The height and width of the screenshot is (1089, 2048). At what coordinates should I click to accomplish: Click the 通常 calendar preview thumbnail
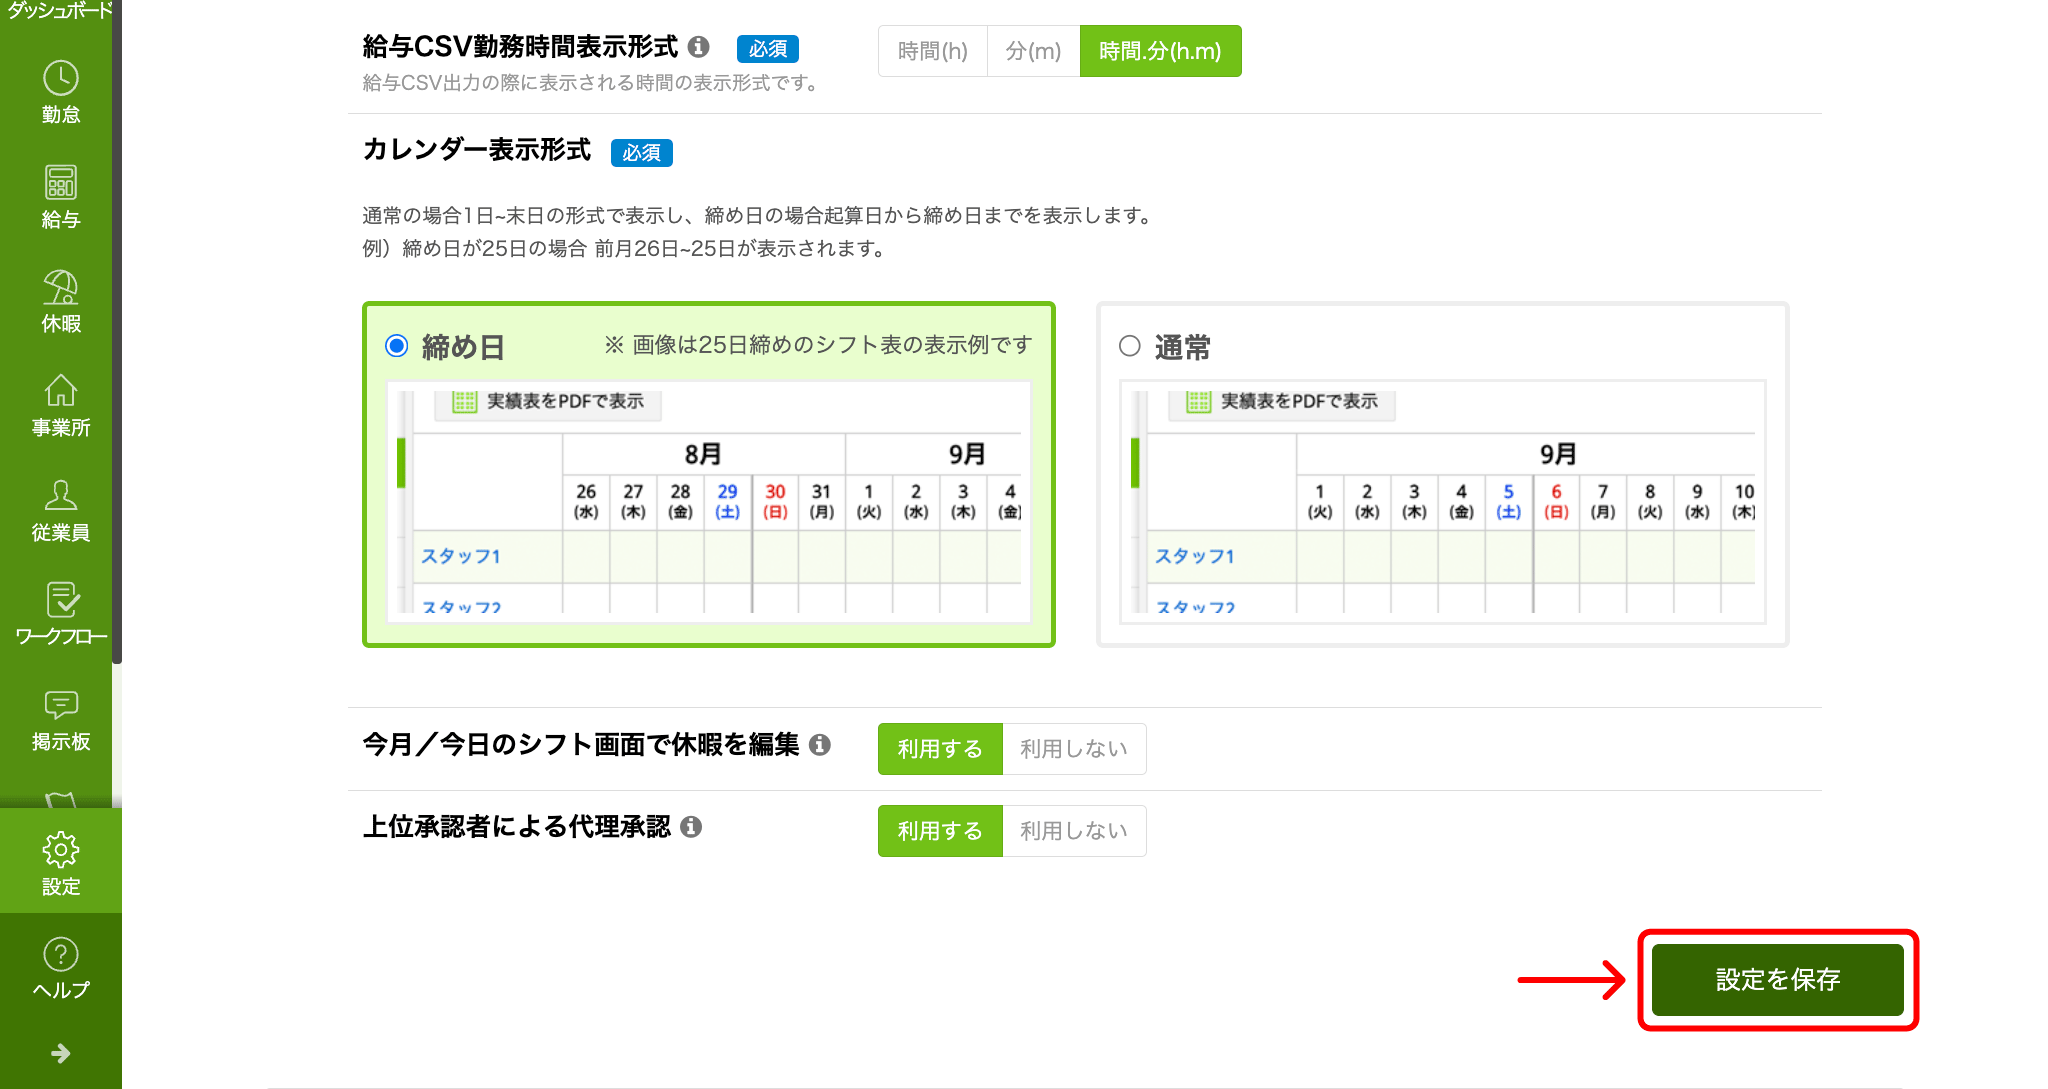point(1442,502)
